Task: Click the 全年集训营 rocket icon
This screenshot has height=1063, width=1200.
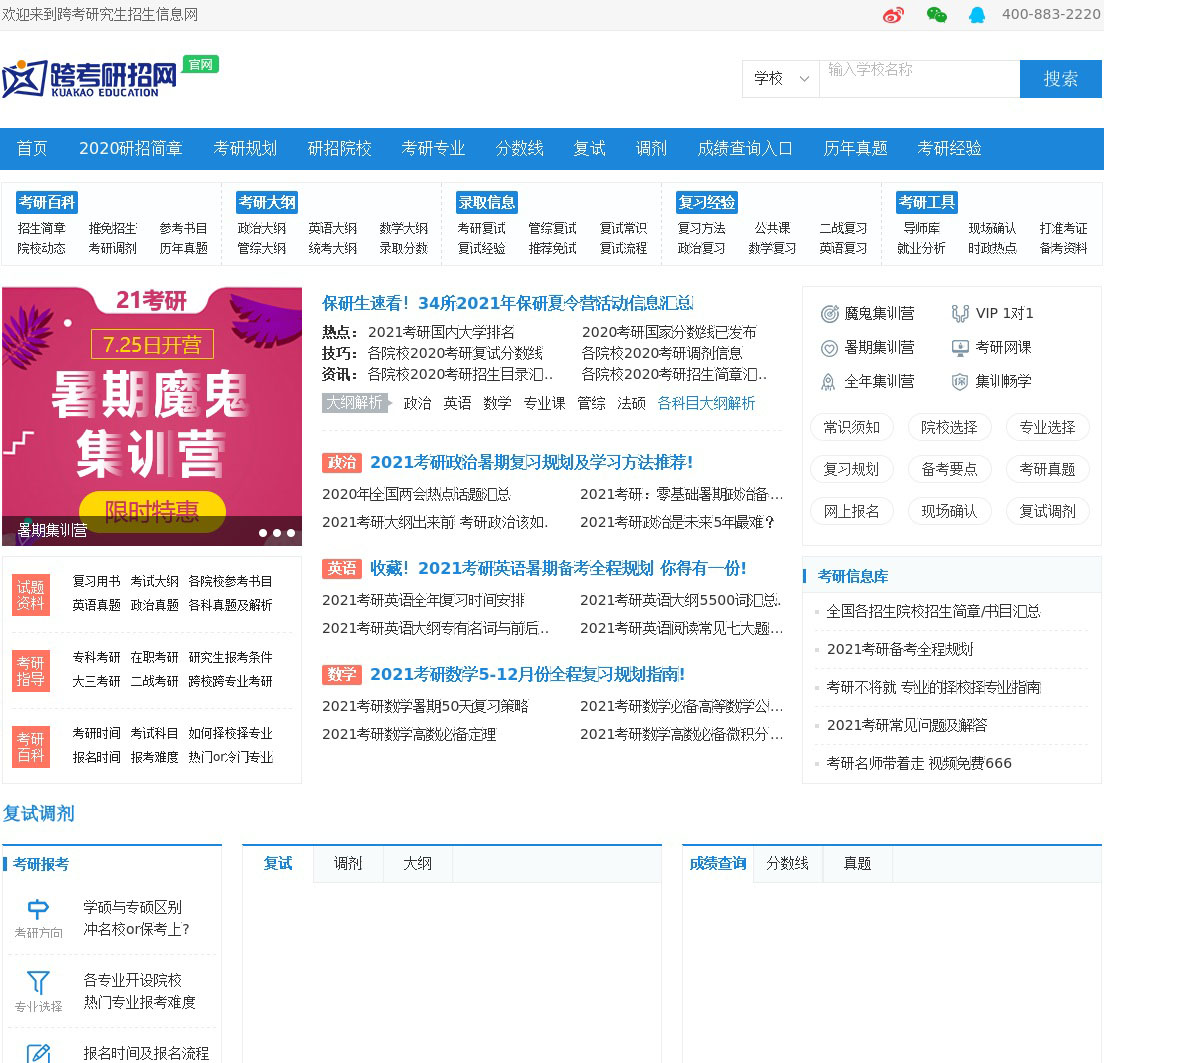Action: tap(829, 382)
